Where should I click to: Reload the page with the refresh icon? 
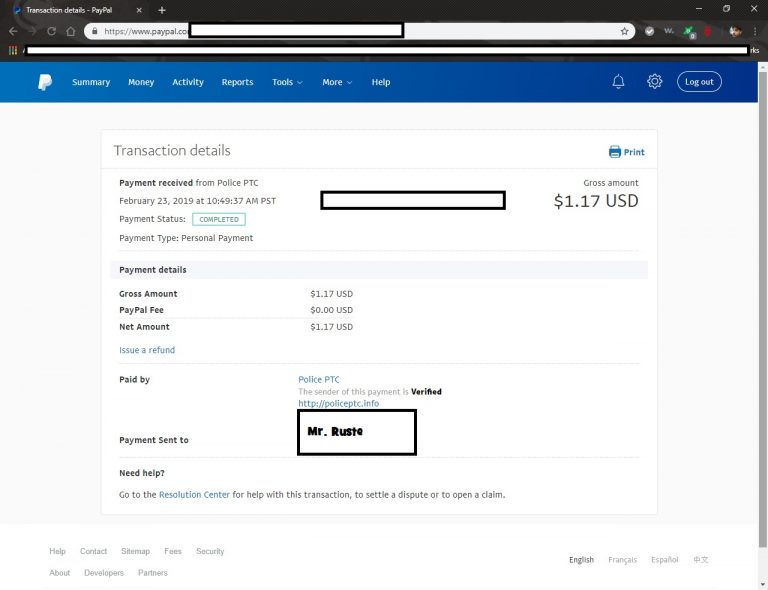pyautogui.click(x=51, y=31)
